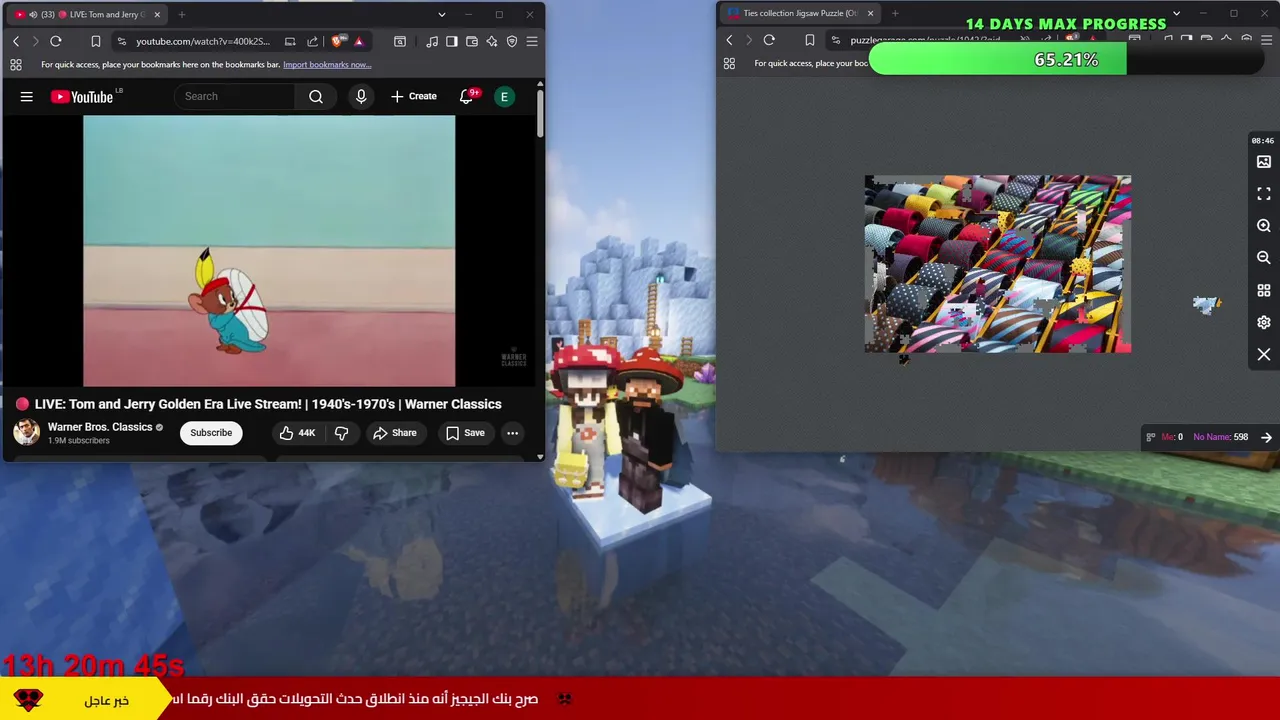The width and height of the screenshot is (1280, 720).
Task: Expand tab search dropdown in YouTube window
Action: click(x=442, y=15)
